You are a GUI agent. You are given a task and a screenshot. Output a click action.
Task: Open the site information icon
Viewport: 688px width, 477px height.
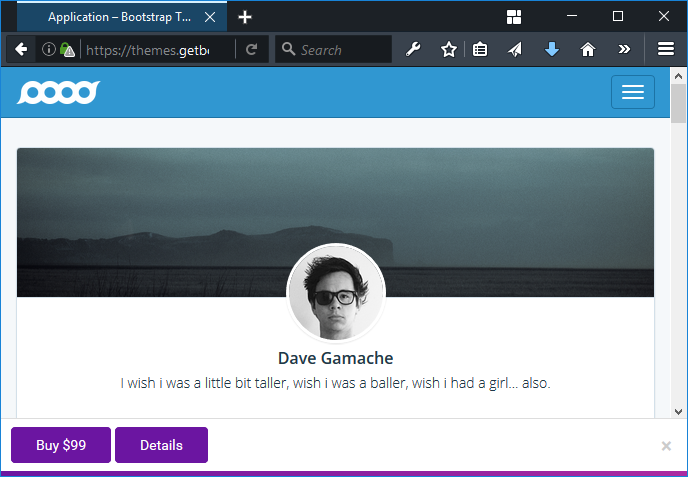[49, 49]
